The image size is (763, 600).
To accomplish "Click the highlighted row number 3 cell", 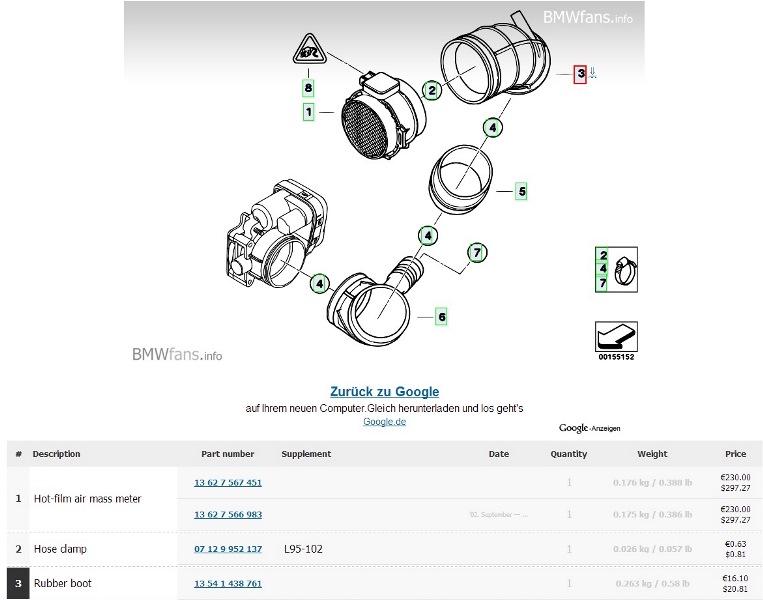I will [x=18, y=583].
